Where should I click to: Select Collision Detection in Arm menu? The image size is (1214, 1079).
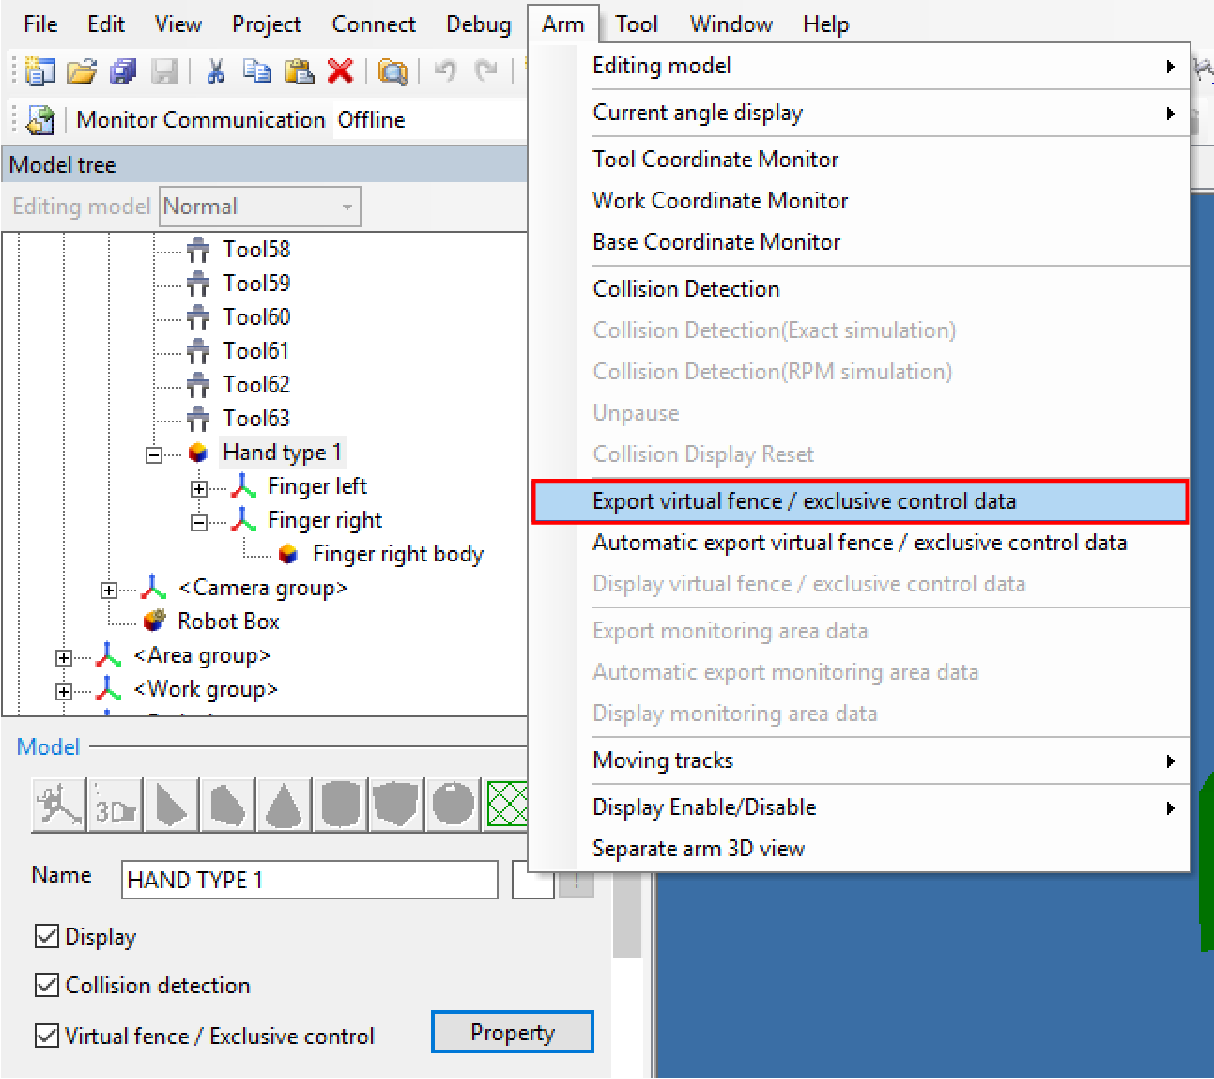click(686, 289)
